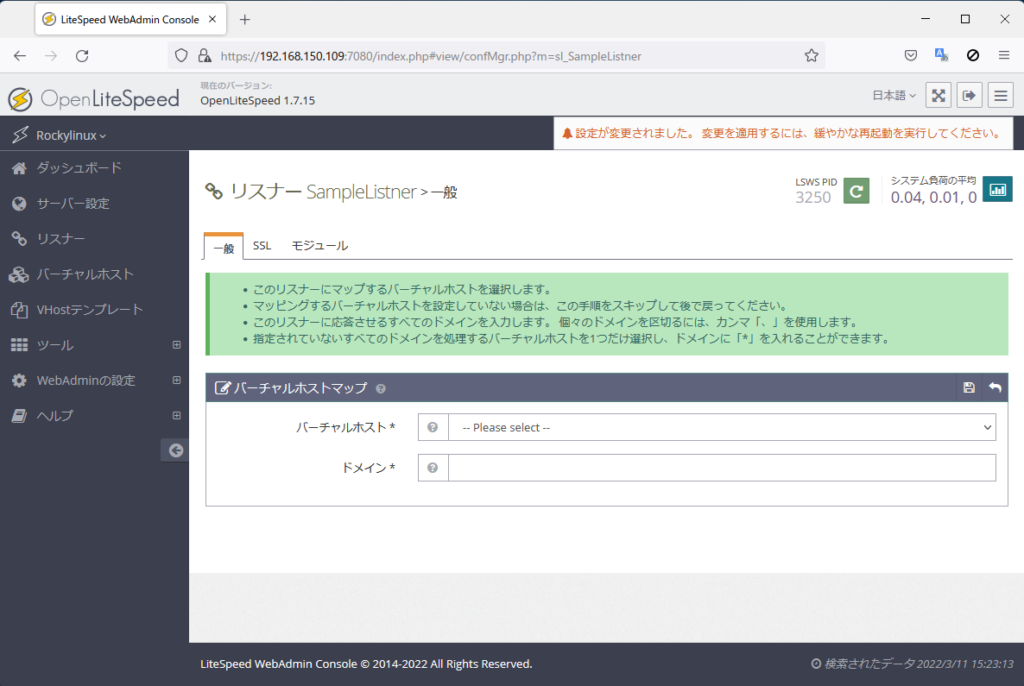Screen dimensions: 1024x686
Task: Click the ドメイン text input field
Action: [721, 468]
